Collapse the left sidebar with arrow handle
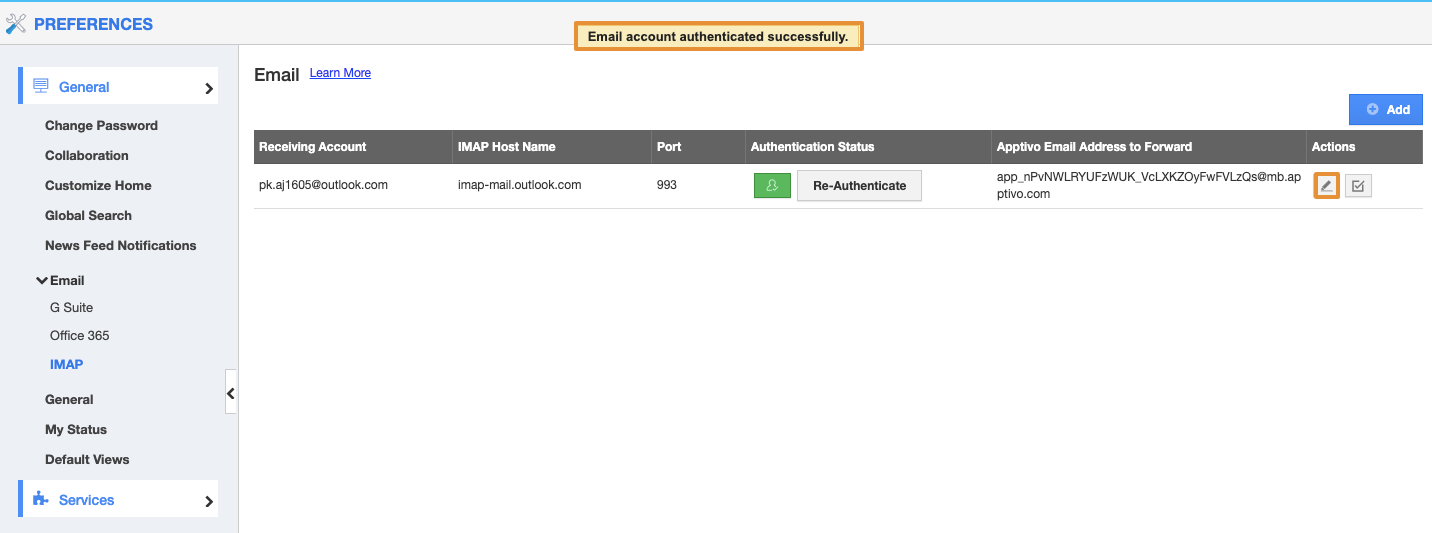The height and width of the screenshot is (533, 1432). tap(231, 393)
